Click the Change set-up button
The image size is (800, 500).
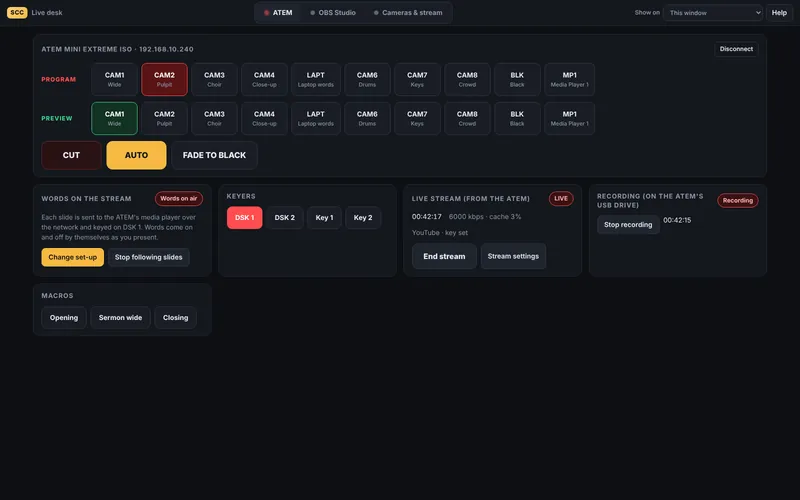tap(72, 257)
